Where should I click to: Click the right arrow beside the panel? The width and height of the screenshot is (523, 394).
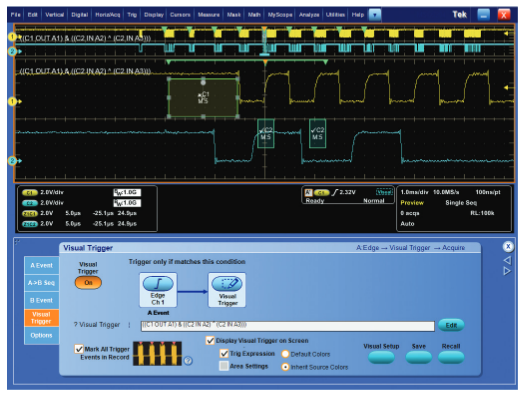[x=507, y=271]
